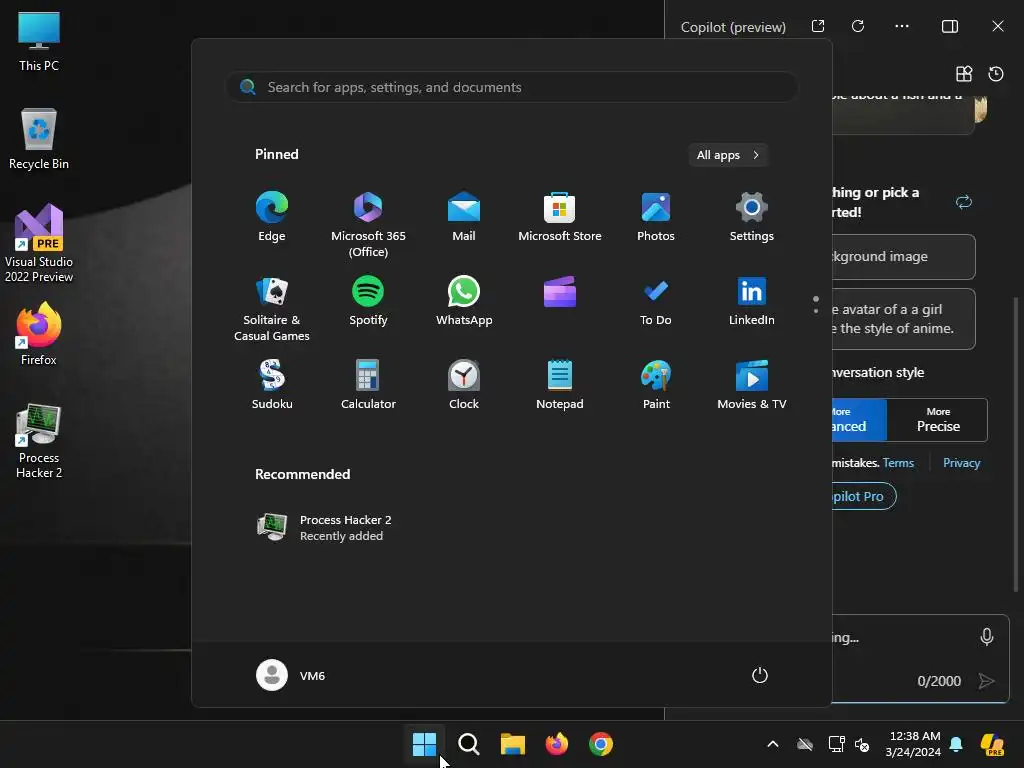Launch Microsoft 365 (Office) app
Screen dimensions: 1024x768
point(368,225)
